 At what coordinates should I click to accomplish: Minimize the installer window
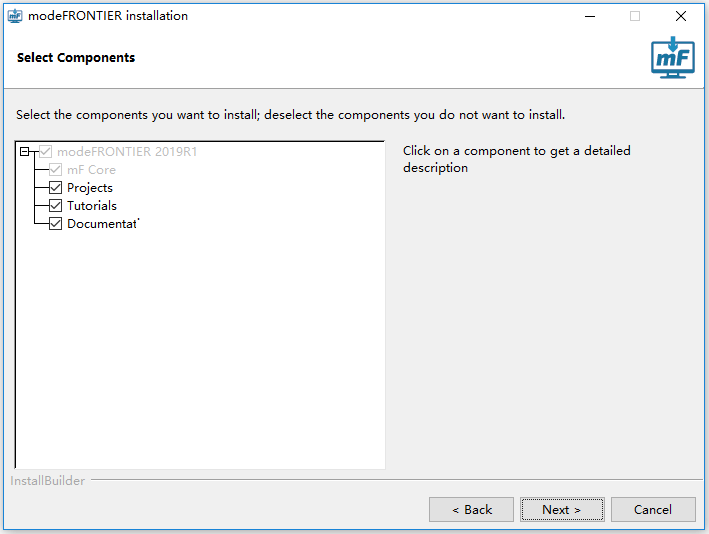click(x=590, y=16)
